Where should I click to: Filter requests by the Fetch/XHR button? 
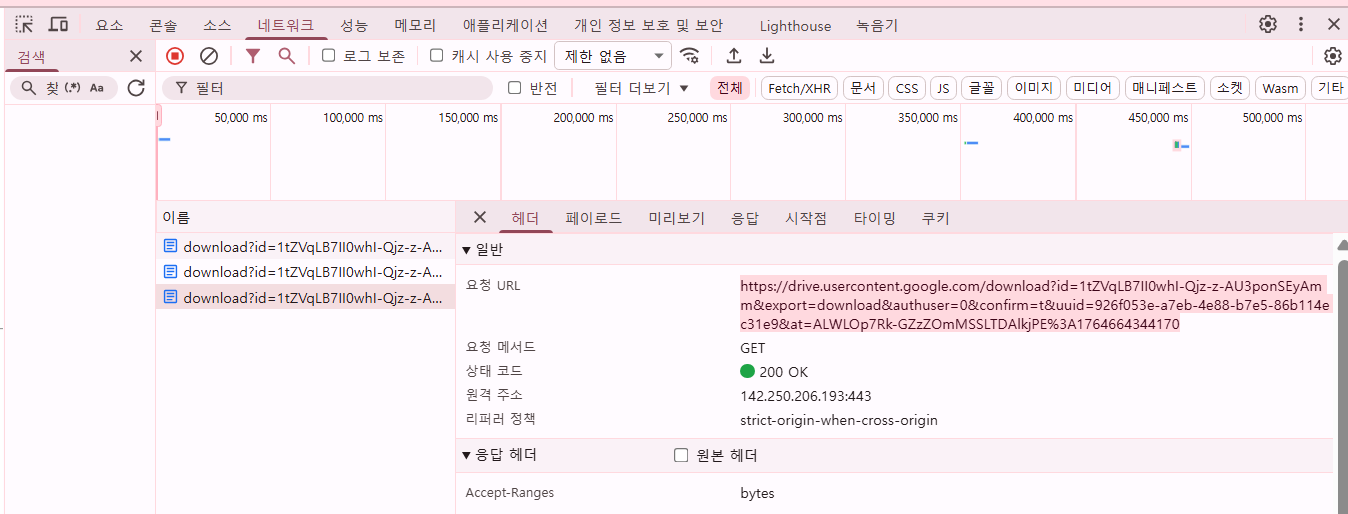[x=799, y=88]
